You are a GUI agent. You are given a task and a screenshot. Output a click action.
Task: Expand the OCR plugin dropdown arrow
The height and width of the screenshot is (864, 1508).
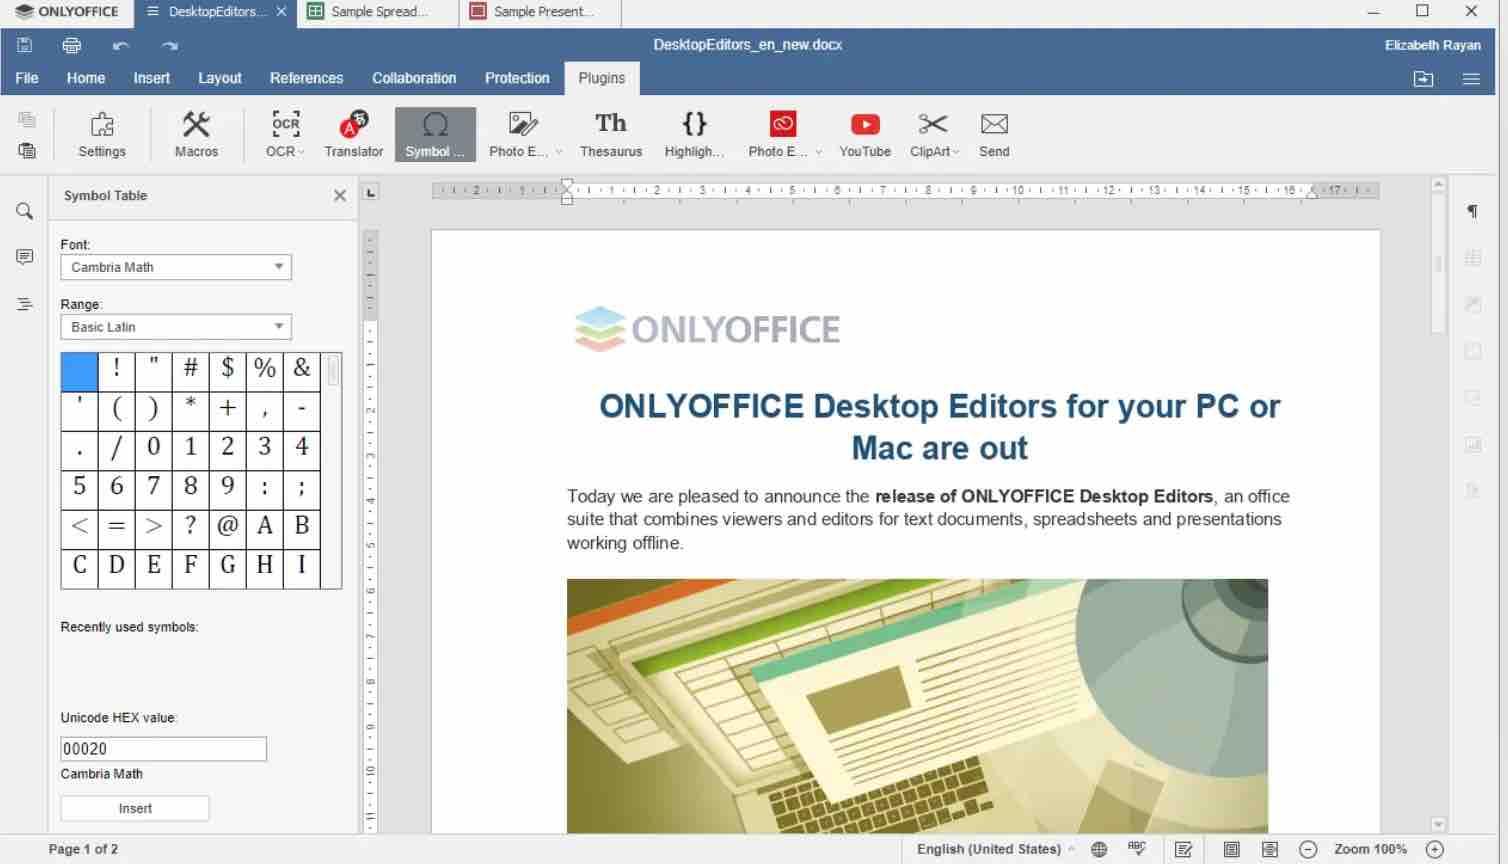tap(300, 152)
